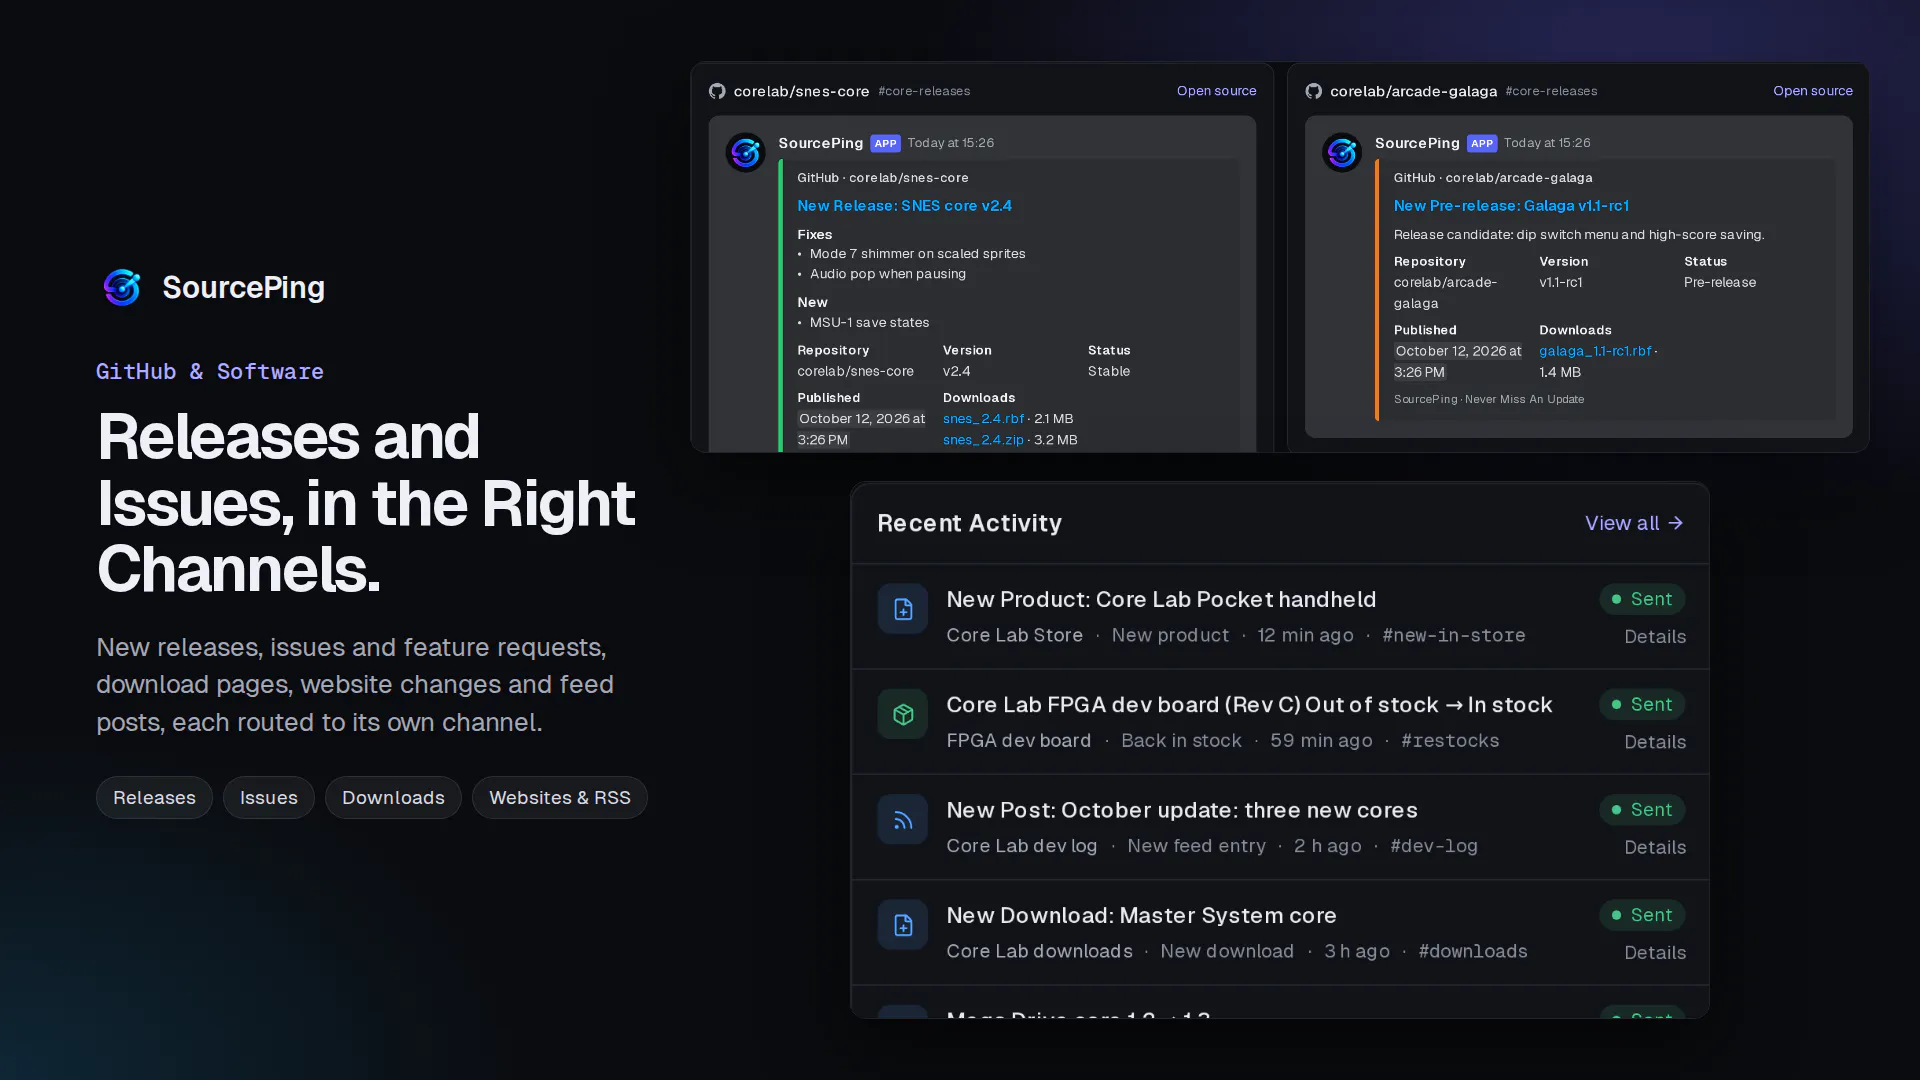Click SourcePing avatar in the Galaga message
The image size is (1920, 1080).
[x=1342, y=153]
